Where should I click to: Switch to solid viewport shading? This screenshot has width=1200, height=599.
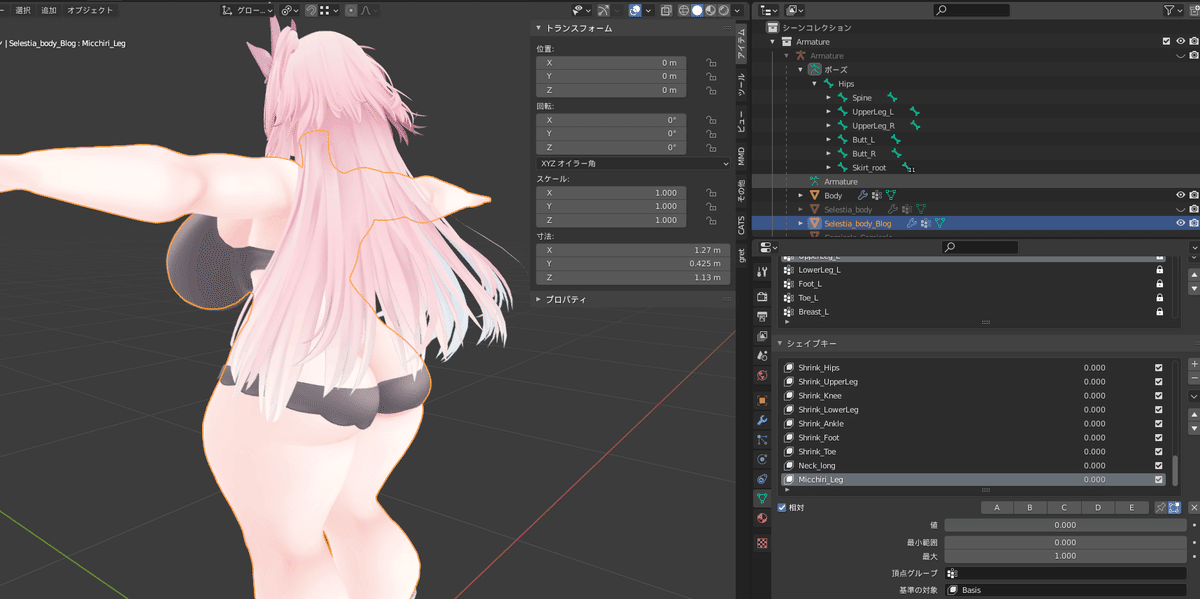point(697,10)
